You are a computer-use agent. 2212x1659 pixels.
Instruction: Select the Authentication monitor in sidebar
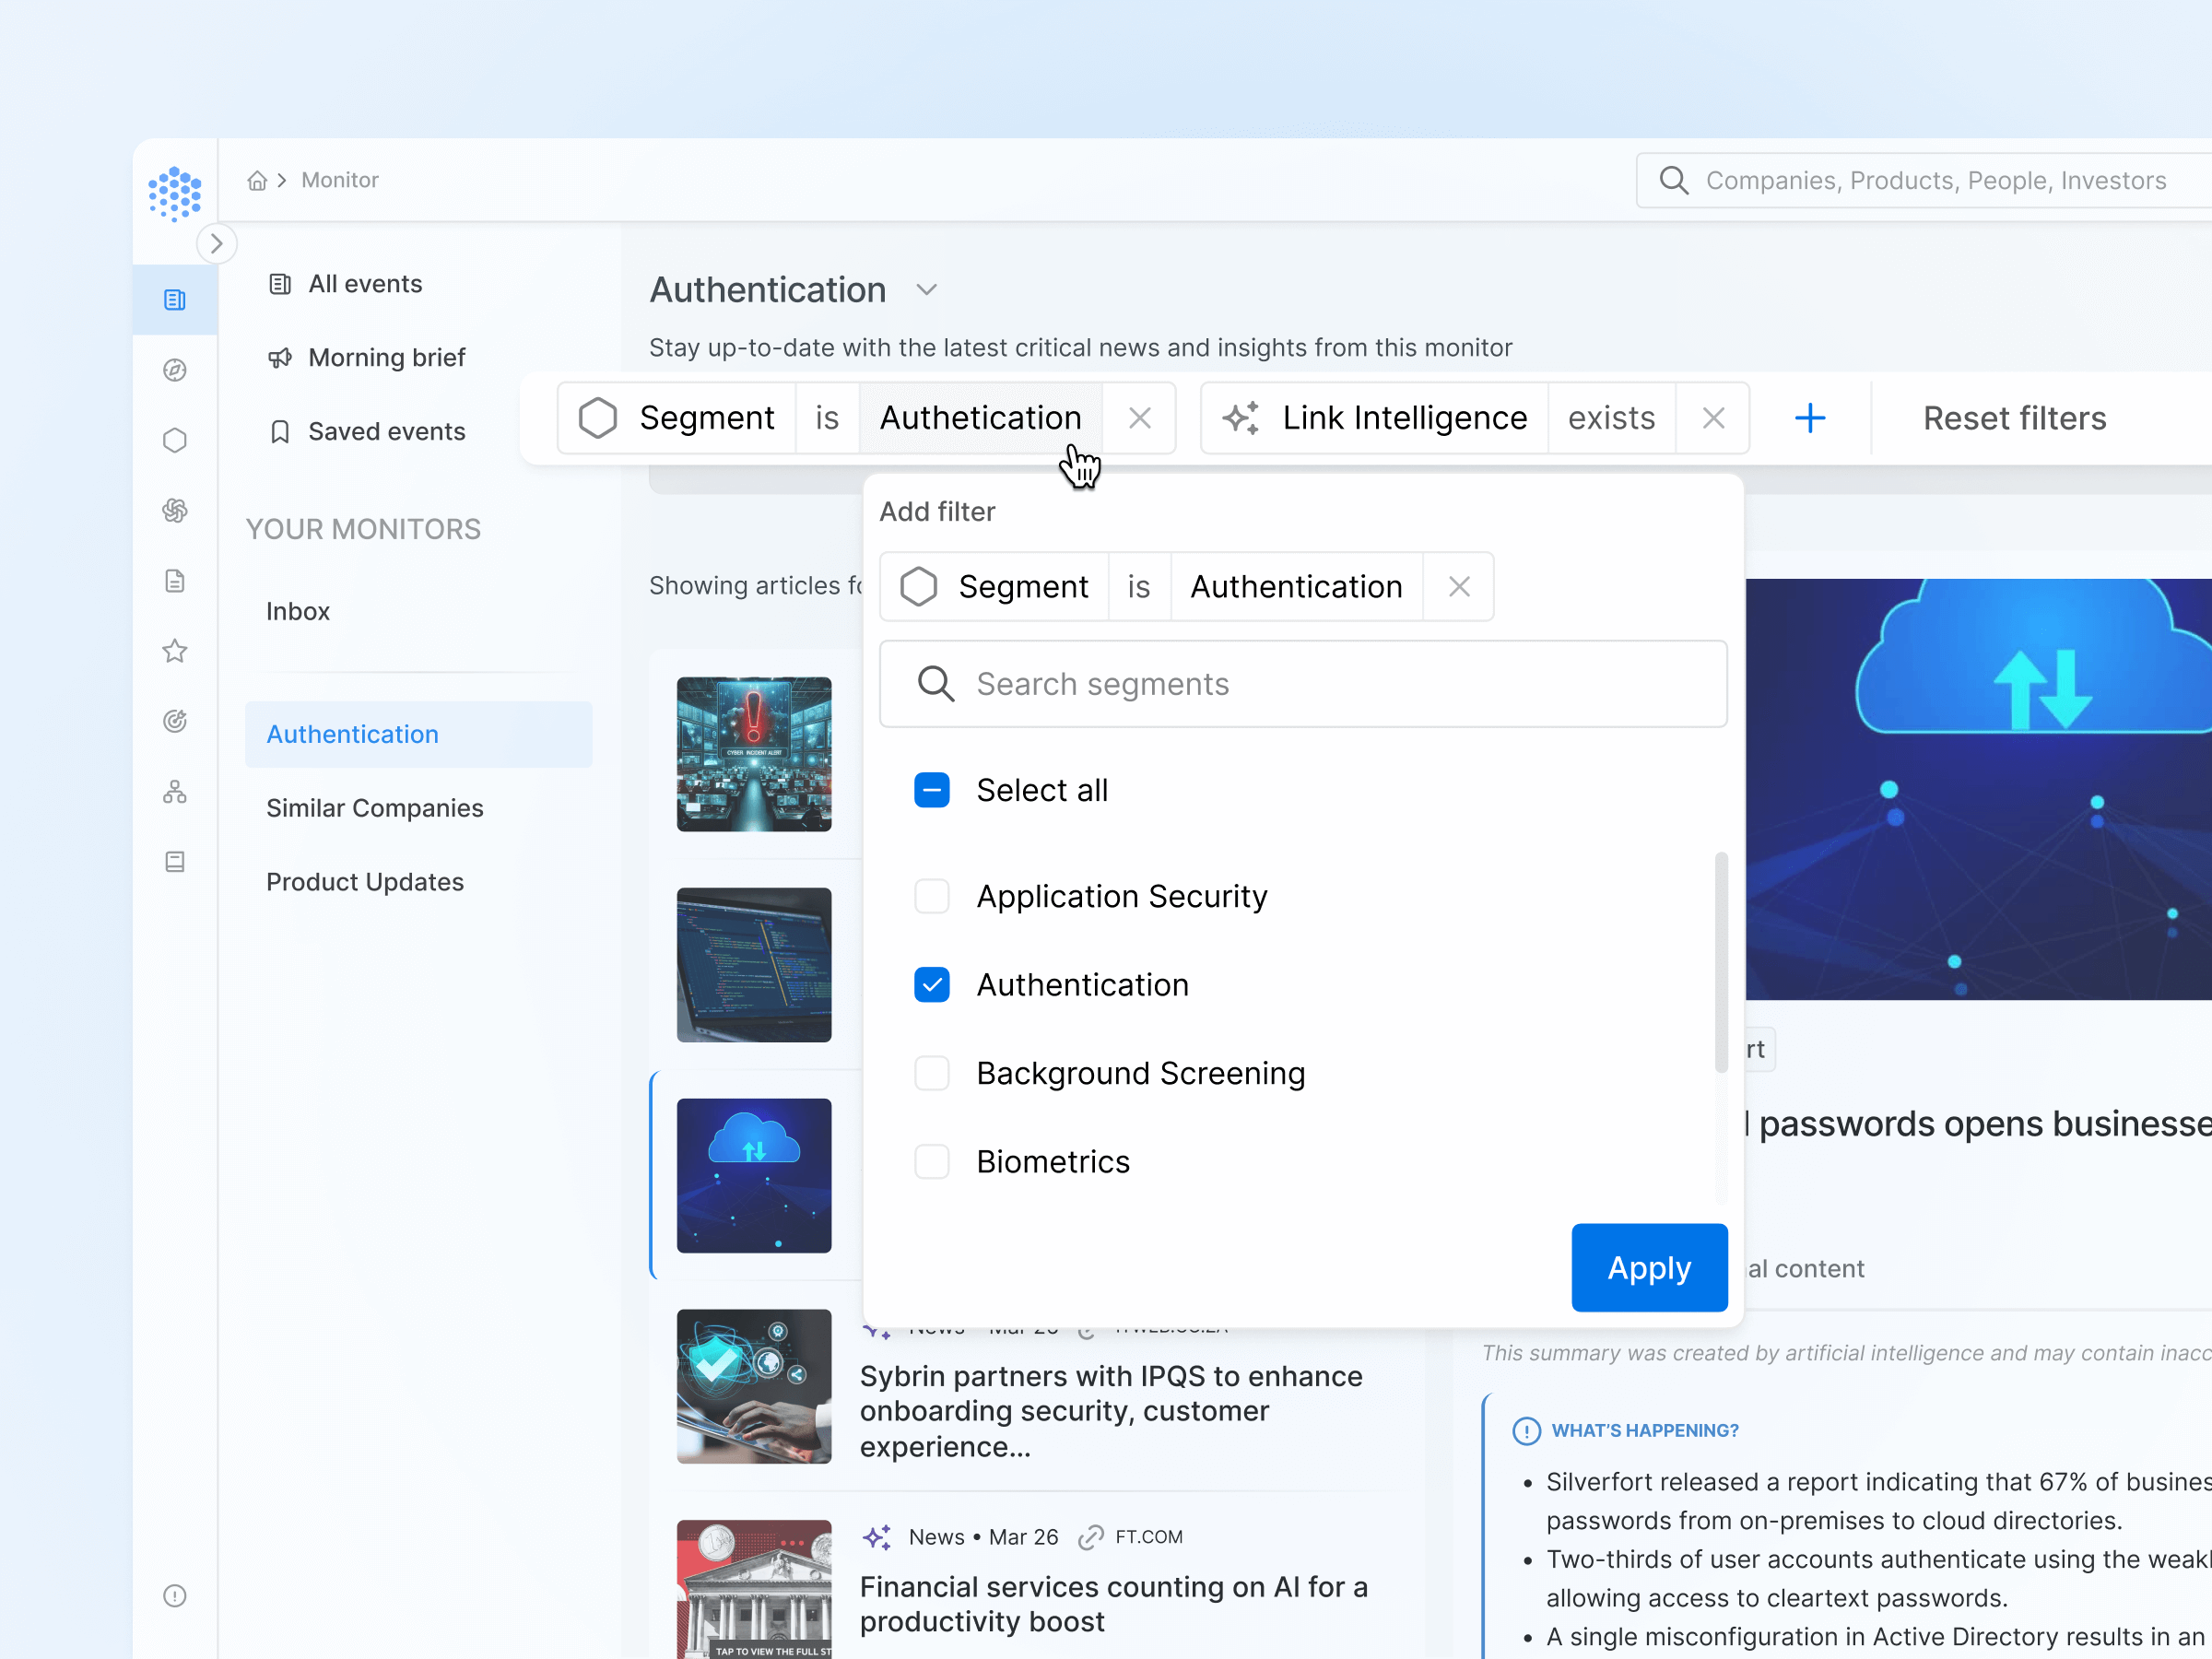pyautogui.click(x=419, y=735)
